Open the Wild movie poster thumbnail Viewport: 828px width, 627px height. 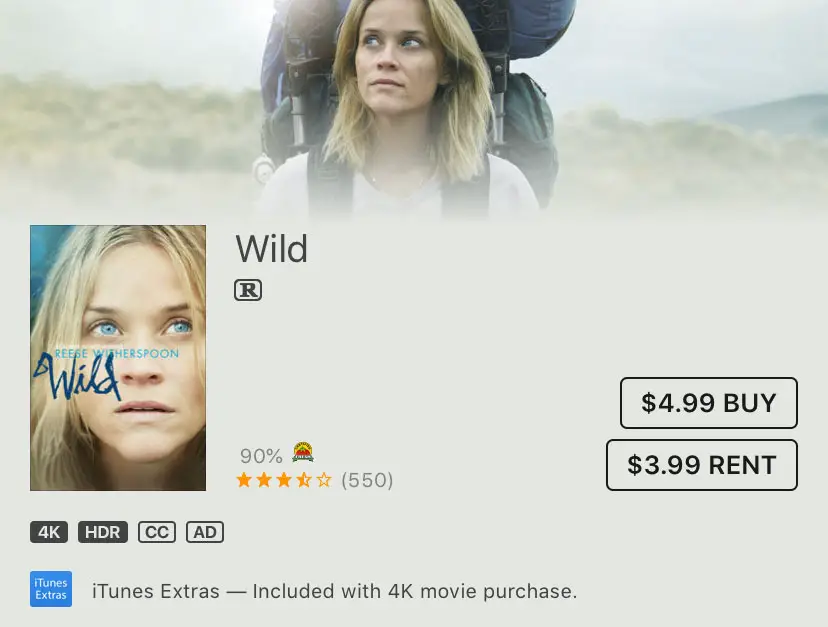(118, 358)
